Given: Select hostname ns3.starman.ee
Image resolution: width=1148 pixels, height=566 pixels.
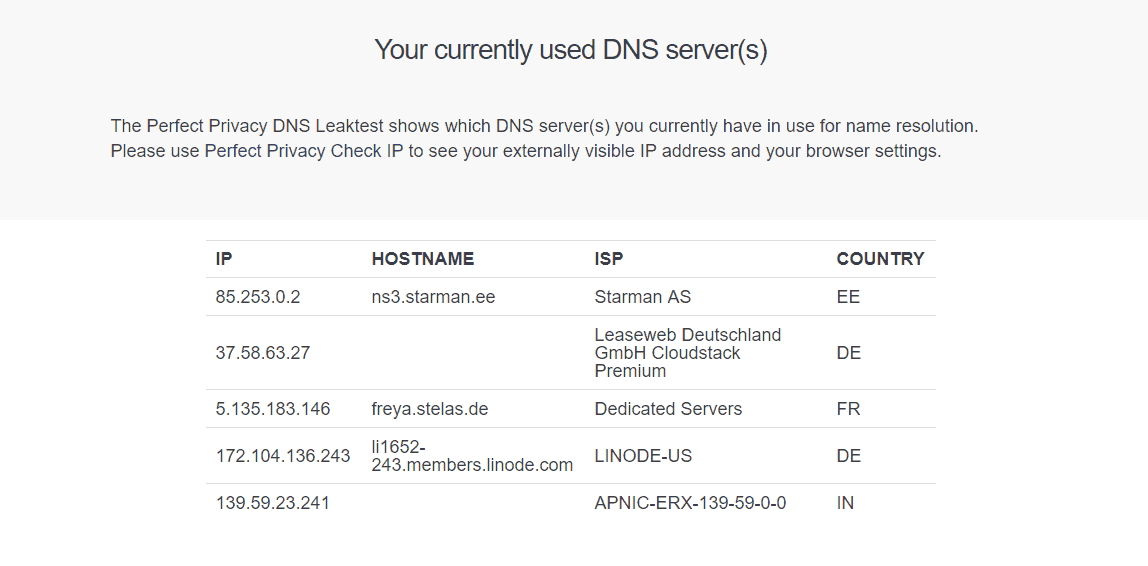Looking at the screenshot, I should pyautogui.click(x=433, y=297).
